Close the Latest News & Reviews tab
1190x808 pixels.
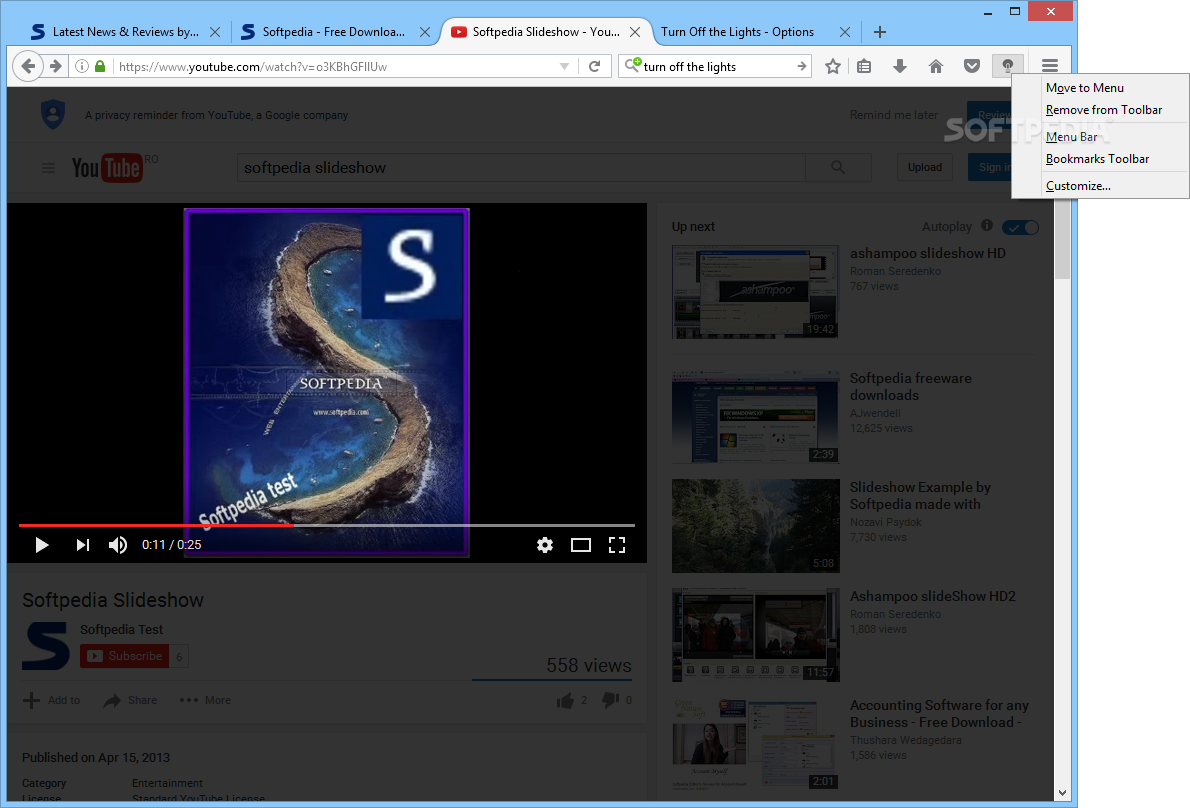point(215,32)
